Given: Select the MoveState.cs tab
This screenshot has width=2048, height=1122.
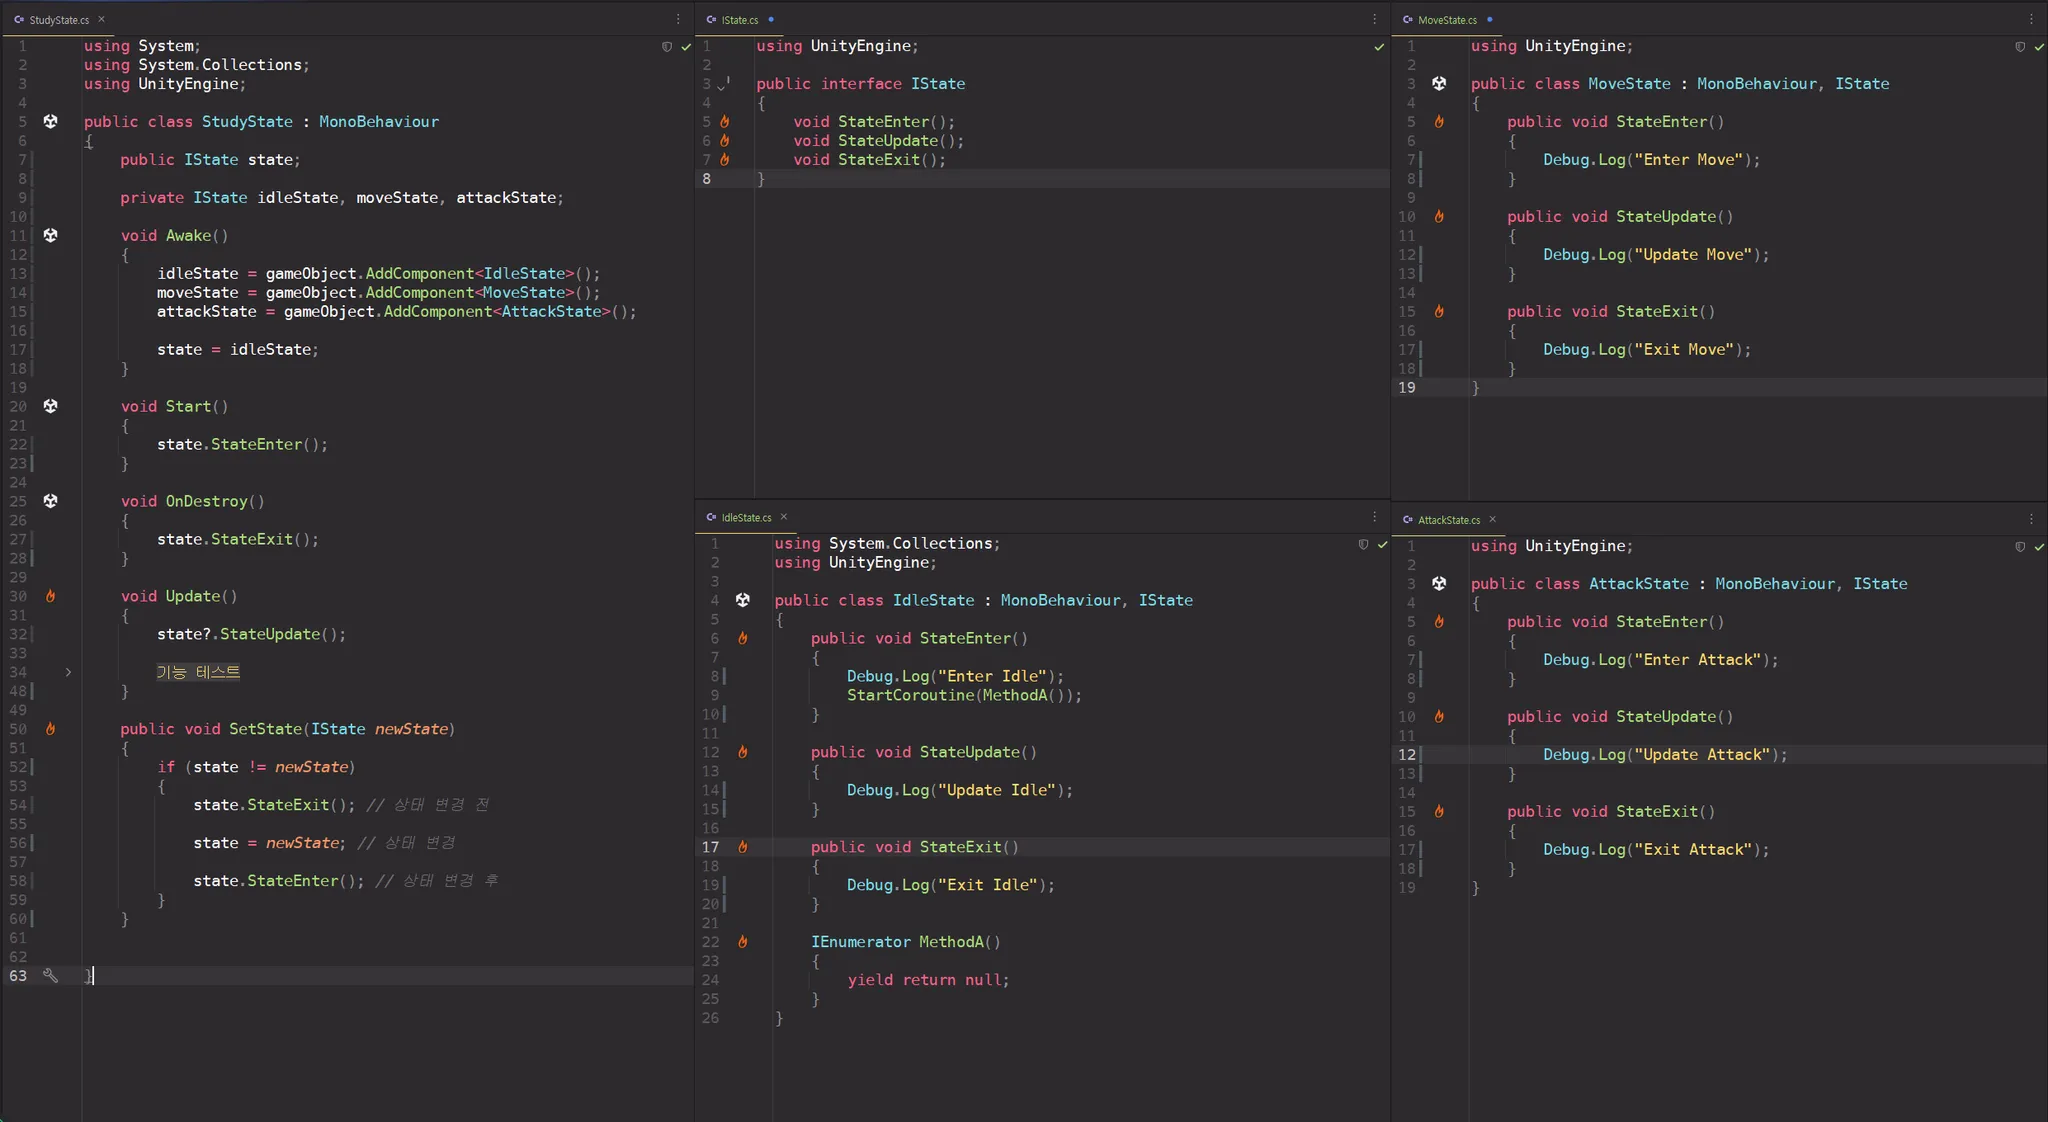Looking at the screenshot, I should pyautogui.click(x=1447, y=20).
